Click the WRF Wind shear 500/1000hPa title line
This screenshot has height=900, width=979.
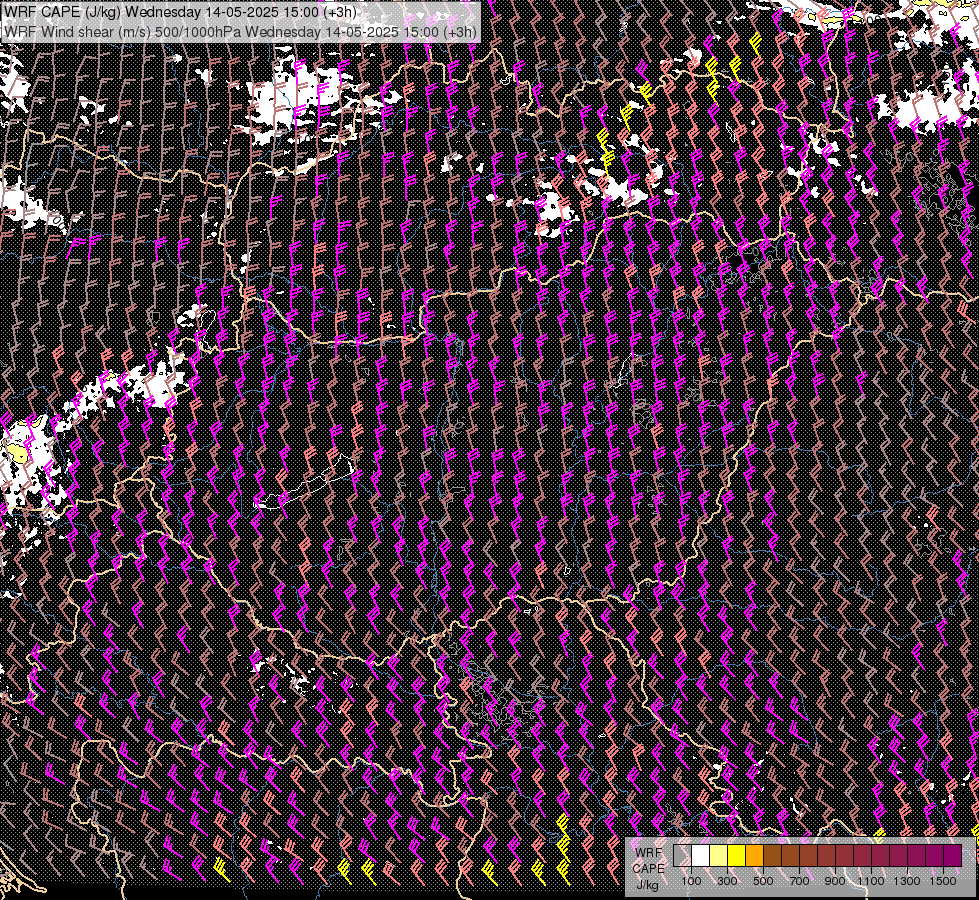tap(240, 31)
